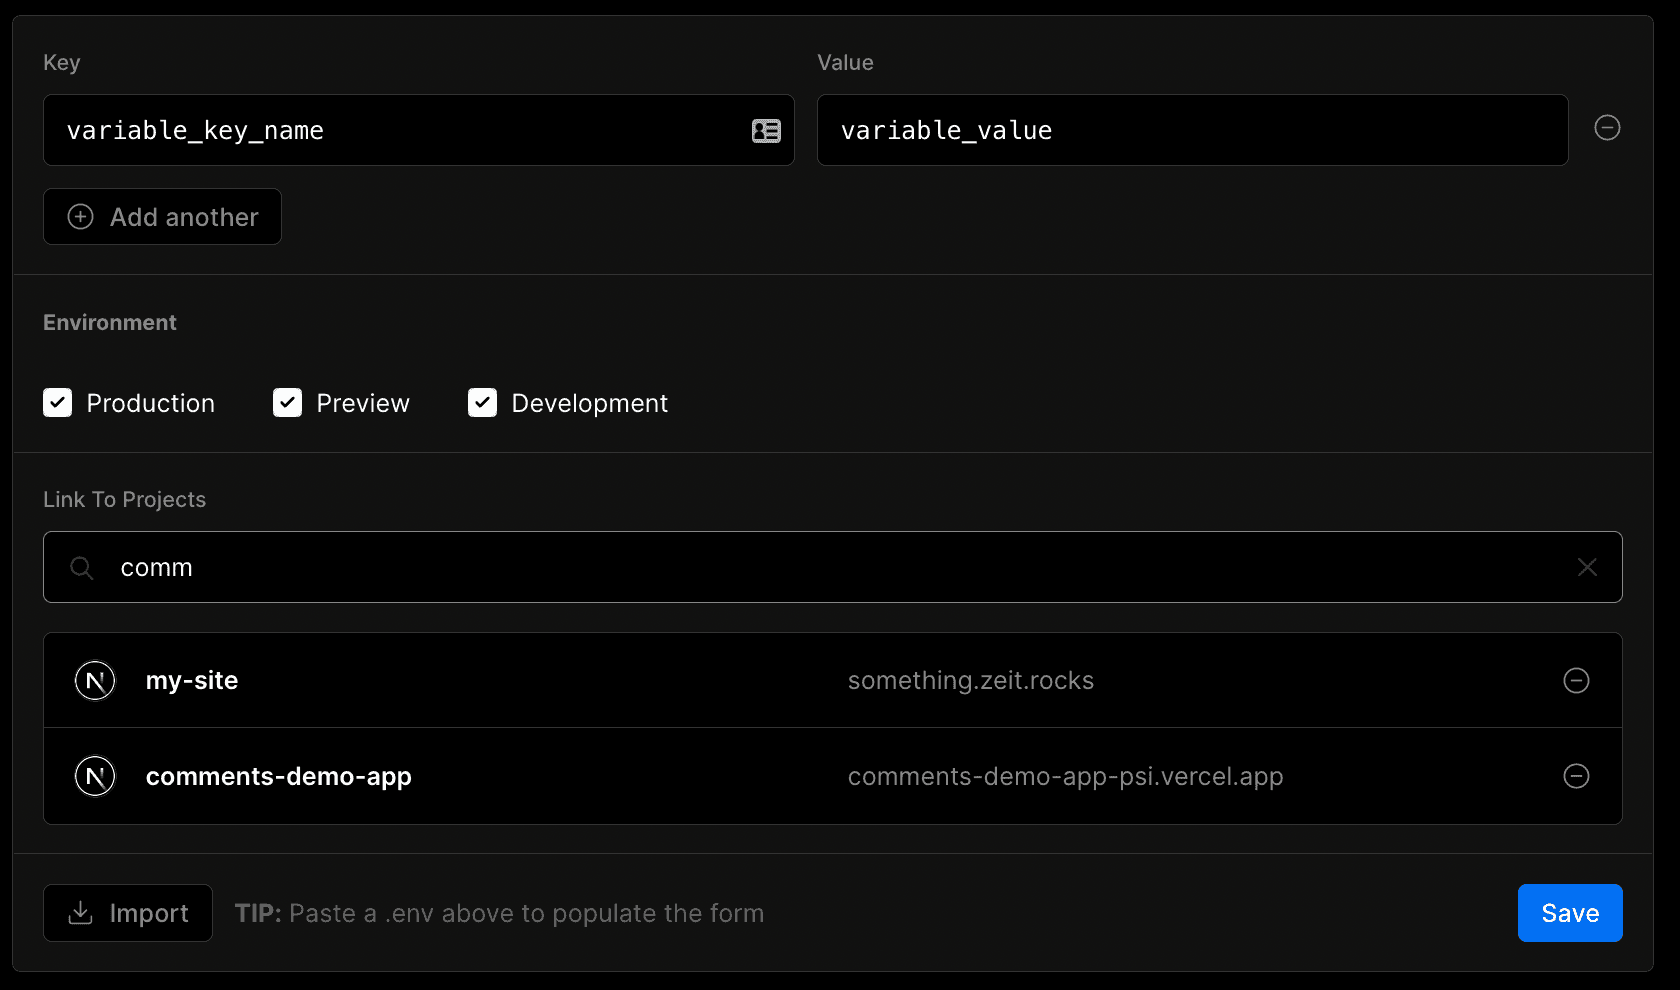Disable the Development environment checkbox
This screenshot has width=1680, height=990.
483,403
